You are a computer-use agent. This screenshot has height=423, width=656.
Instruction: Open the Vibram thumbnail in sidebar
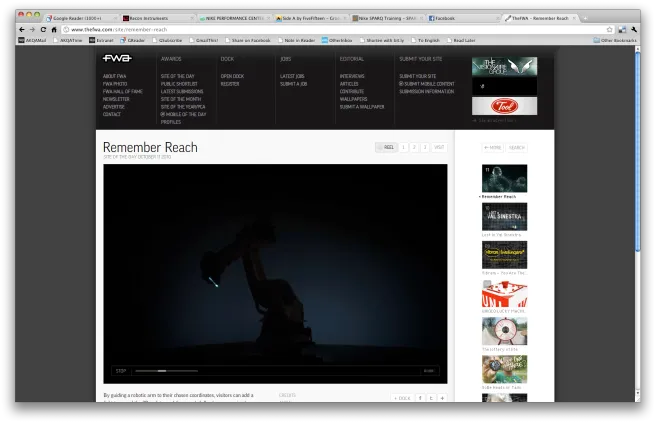(505, 255)
